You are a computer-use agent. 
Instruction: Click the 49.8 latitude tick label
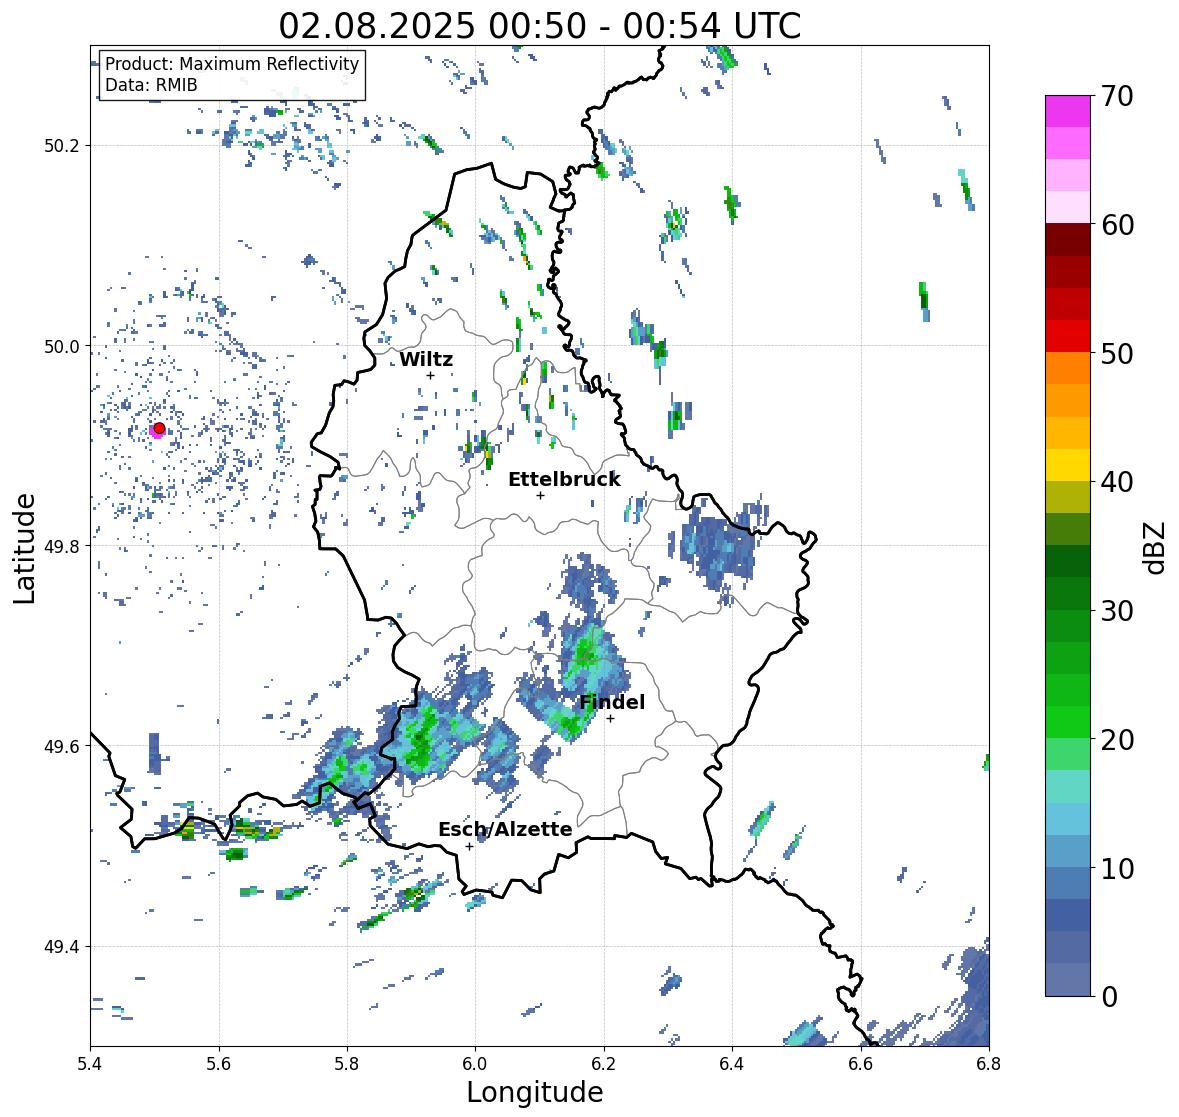click(62, 546)
